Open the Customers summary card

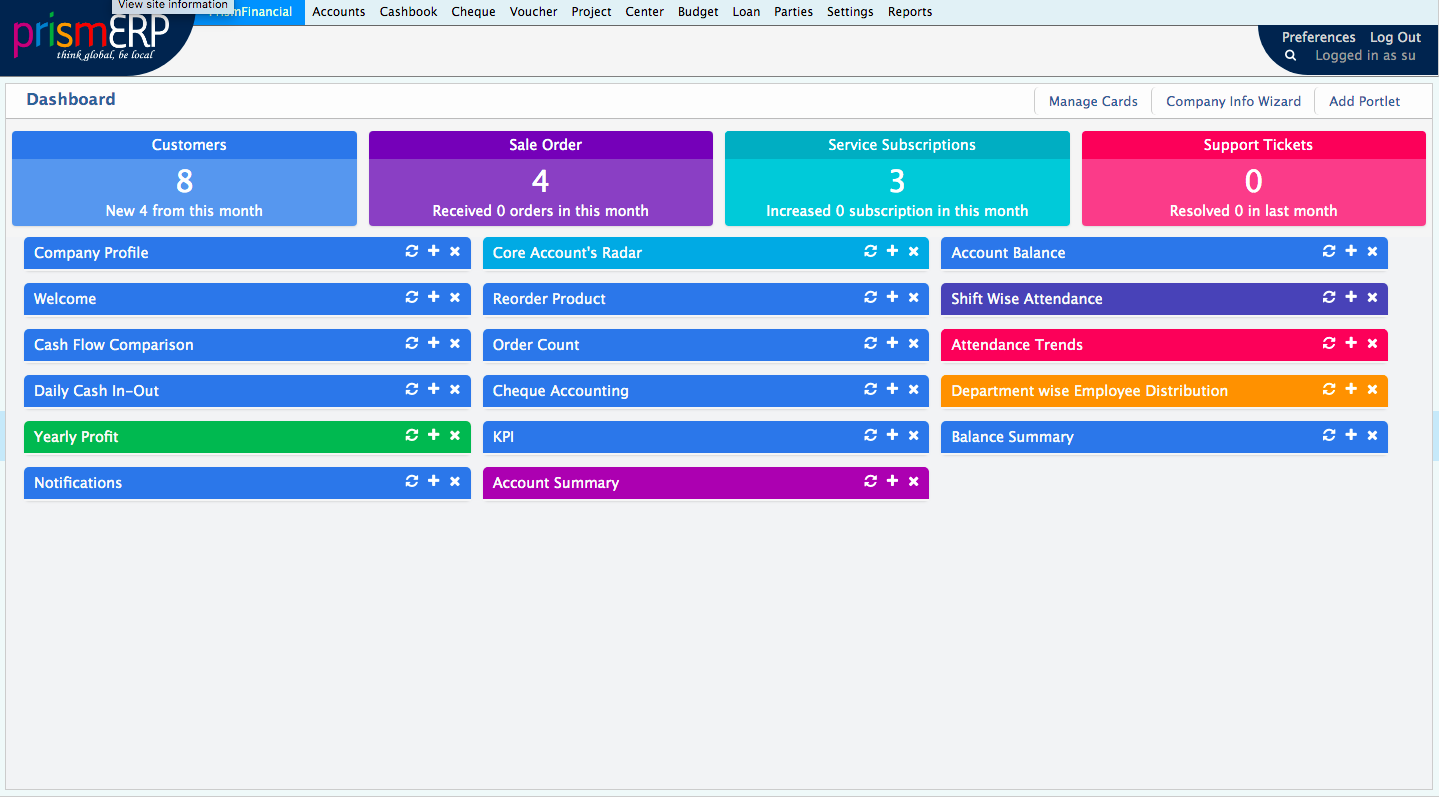click(x=184, y=178)
